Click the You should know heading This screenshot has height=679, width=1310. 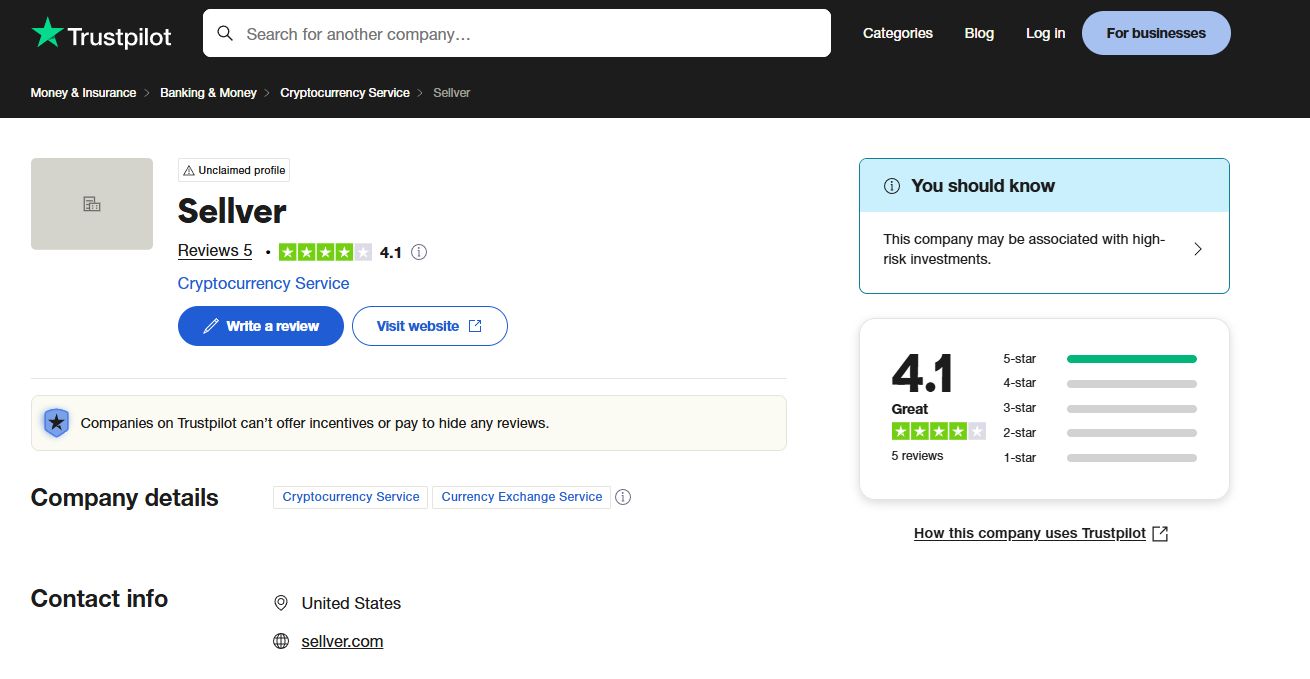[x=983, y=186]
